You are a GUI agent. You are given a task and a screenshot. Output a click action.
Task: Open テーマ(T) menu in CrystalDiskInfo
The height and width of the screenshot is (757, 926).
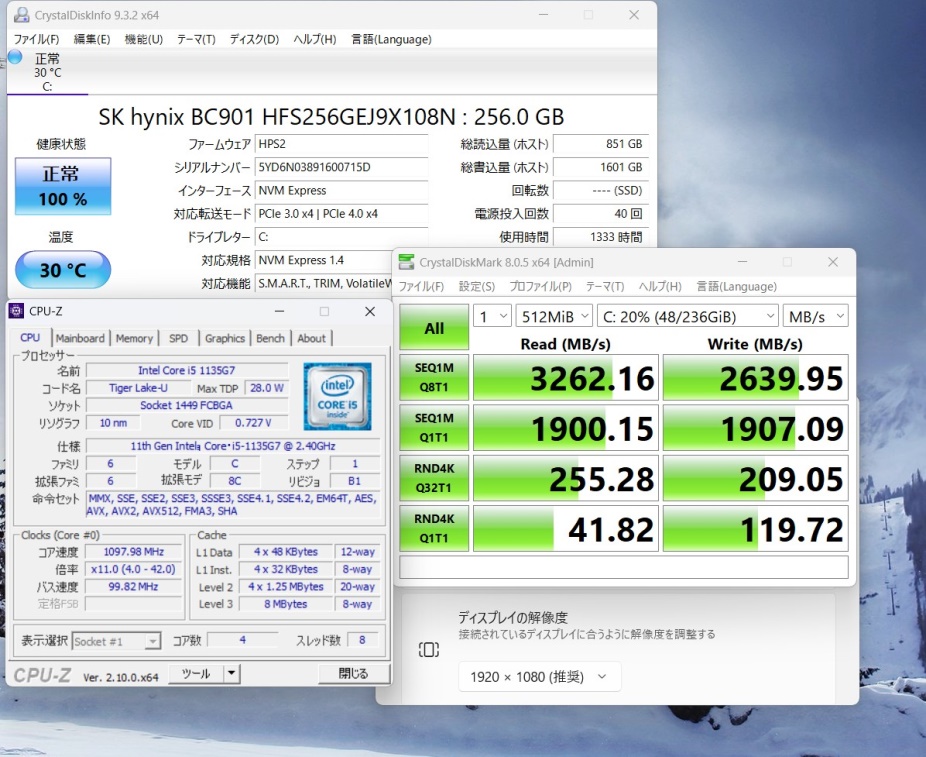tap(196, 40)
